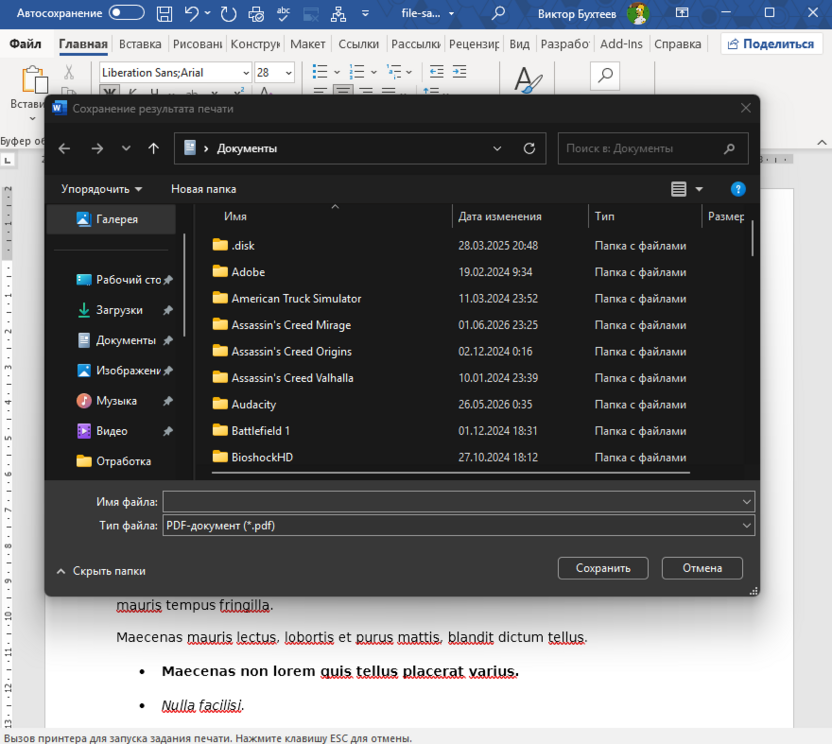
Task: Open the Упорядочить menu
Action: tap(101, 189)
